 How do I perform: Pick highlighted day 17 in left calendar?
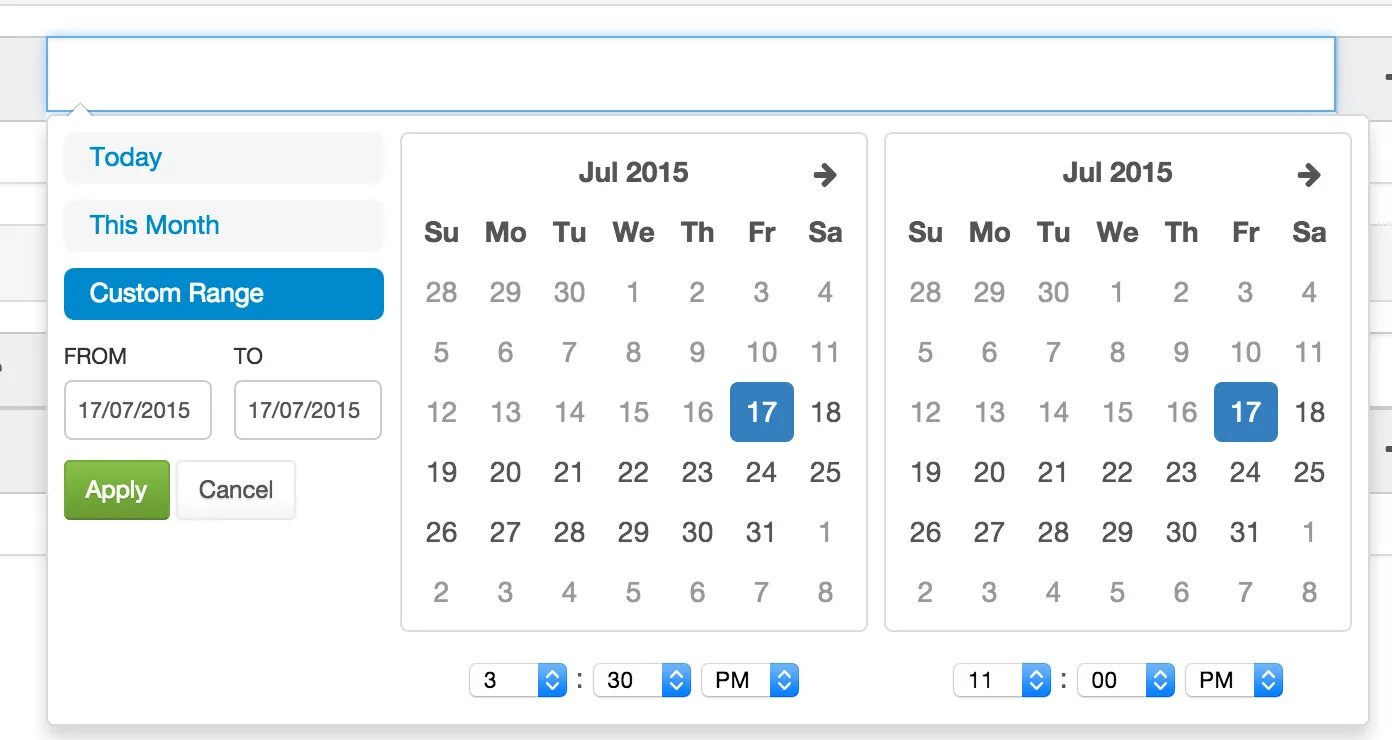point(762,412)
